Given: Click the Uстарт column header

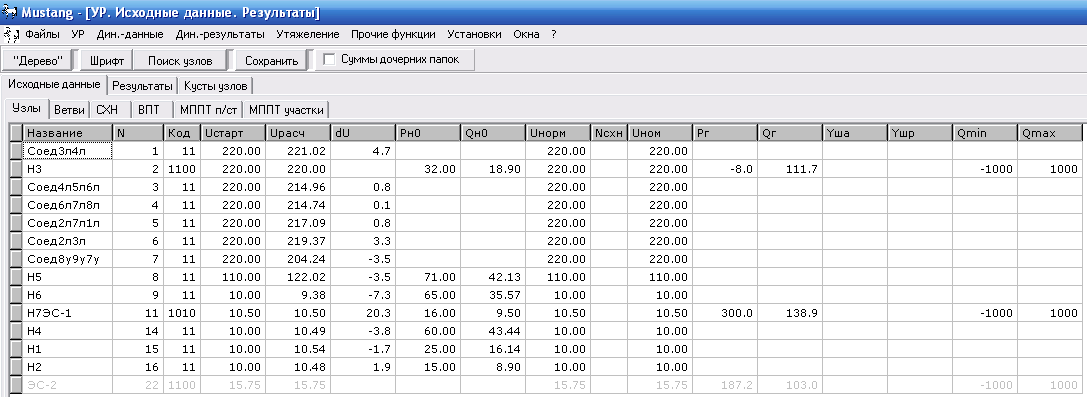Looking at the screenshot, I should [x=233, y=133].
